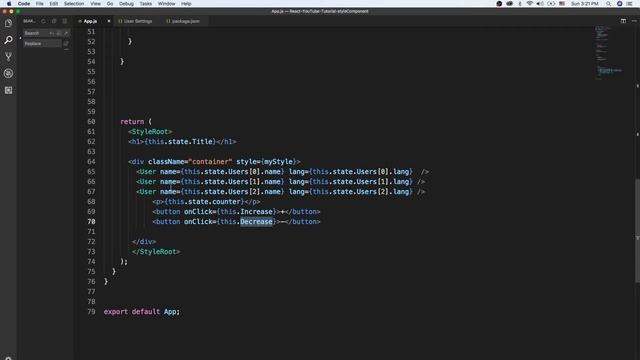
Task: Click the Wi-Fi status icon in menu bar
Action: 529,4
